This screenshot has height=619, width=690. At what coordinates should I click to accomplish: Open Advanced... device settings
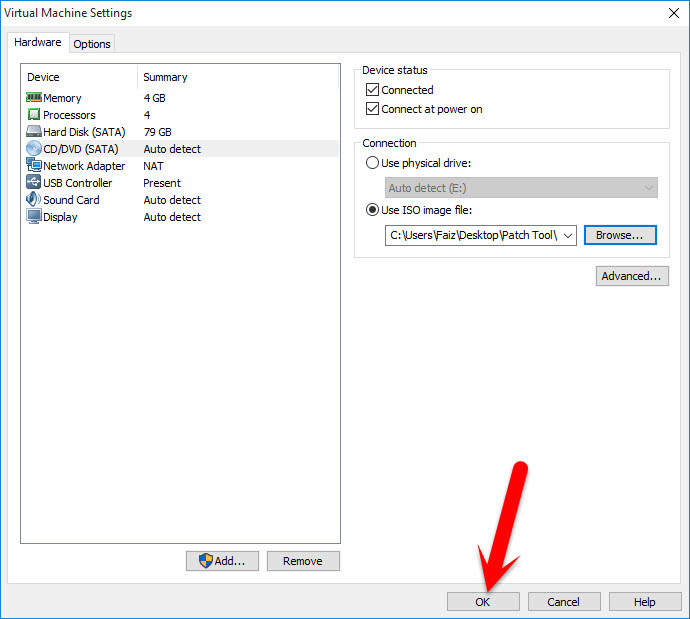(x=632, y=276)
